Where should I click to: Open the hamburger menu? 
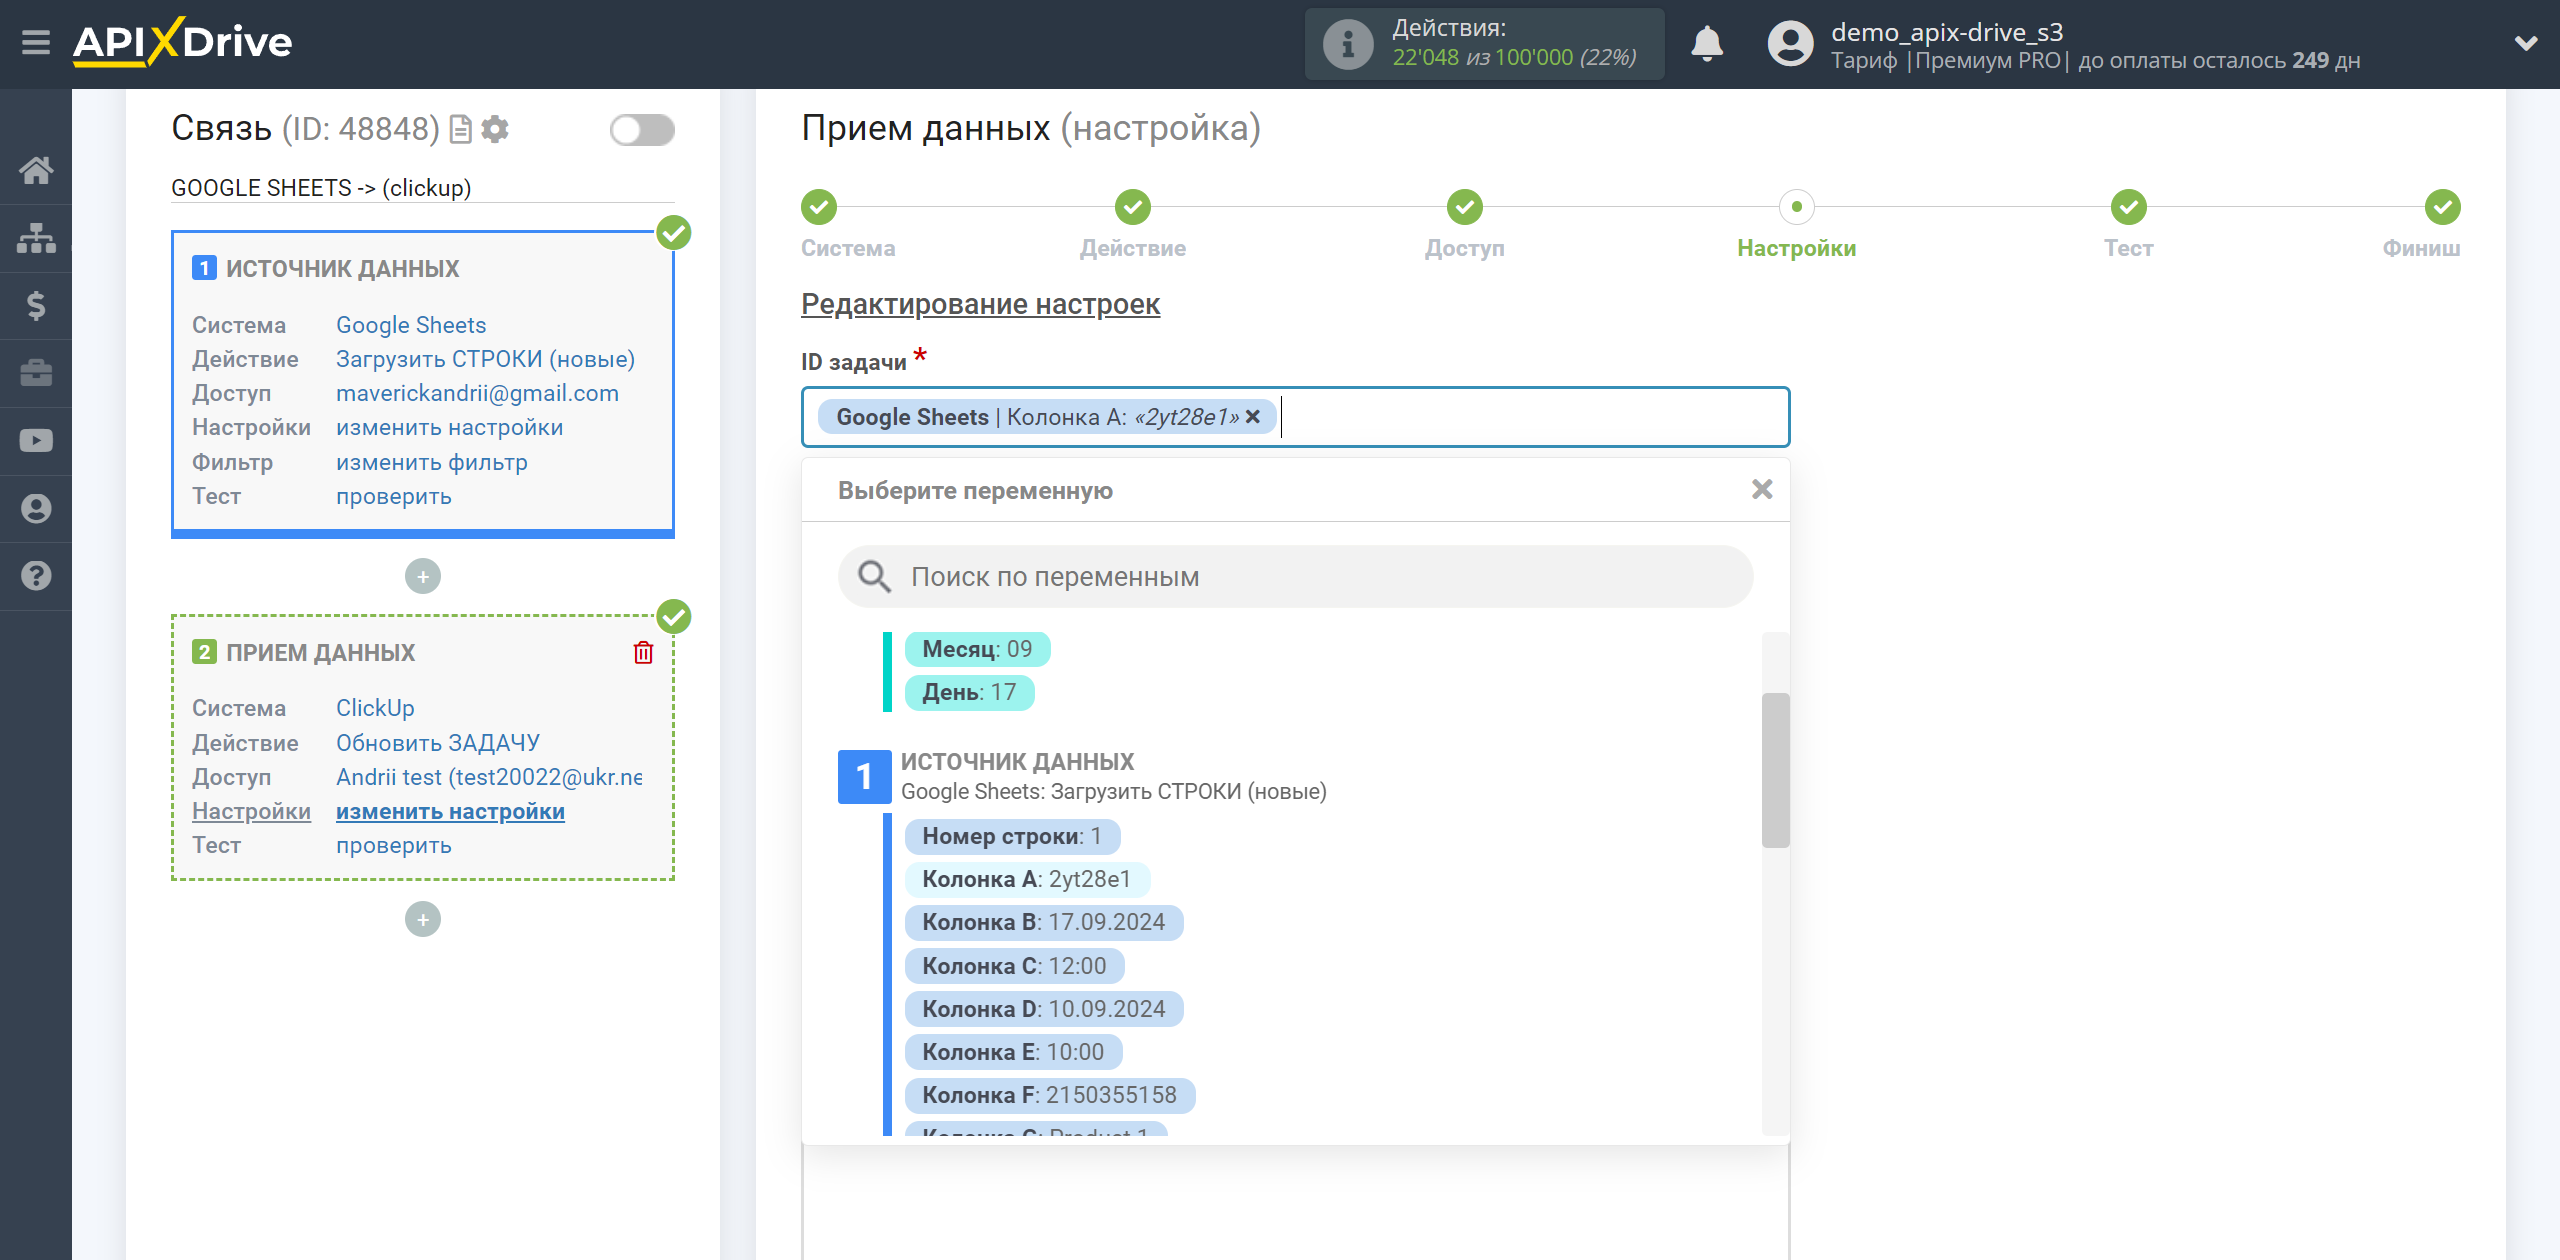(36, 43)
